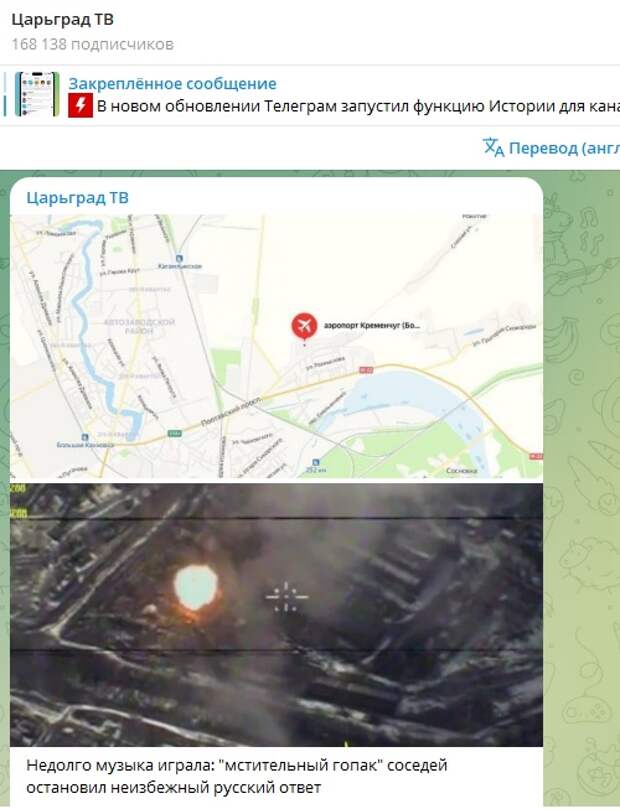Click the crosshair reticle in footage
Image resolution: width=620 pixels, height=809 pixels.
pos(286,597)
